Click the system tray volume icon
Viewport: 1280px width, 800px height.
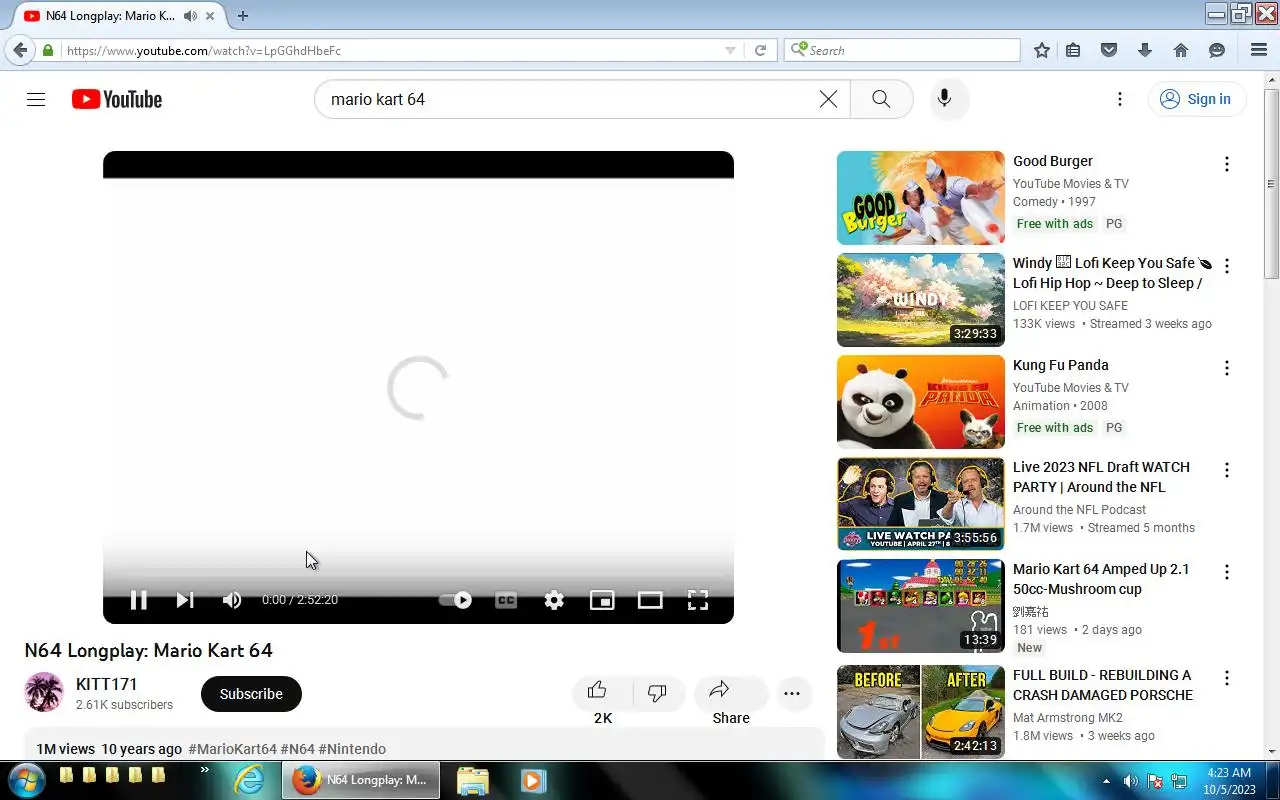pos(1130,781)
